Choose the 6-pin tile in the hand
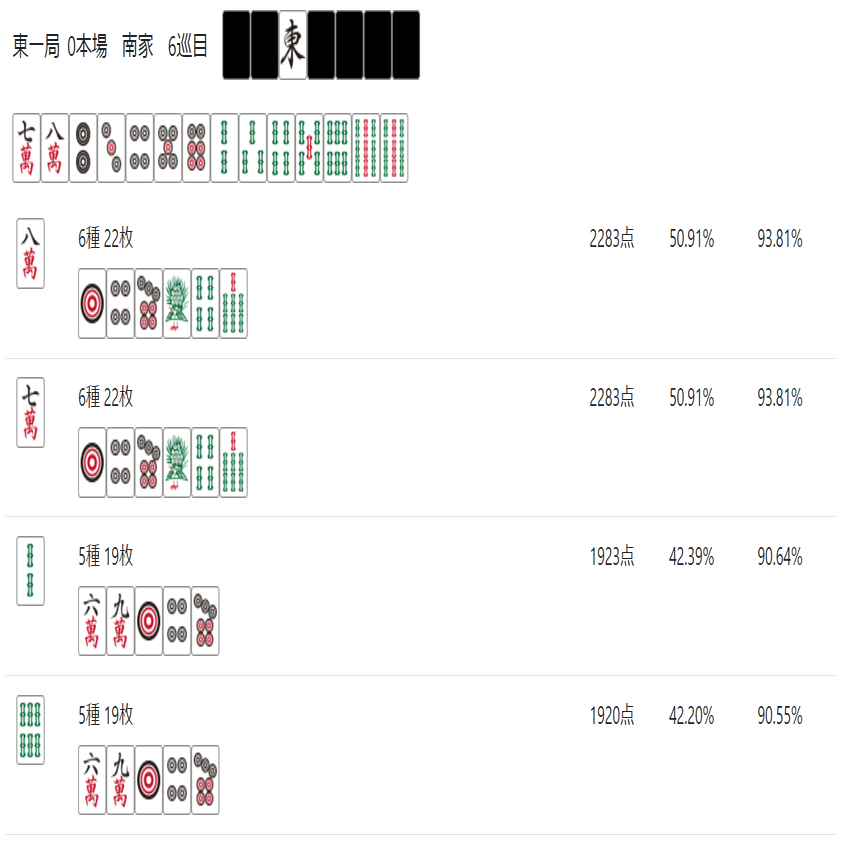 coord(196,148)
